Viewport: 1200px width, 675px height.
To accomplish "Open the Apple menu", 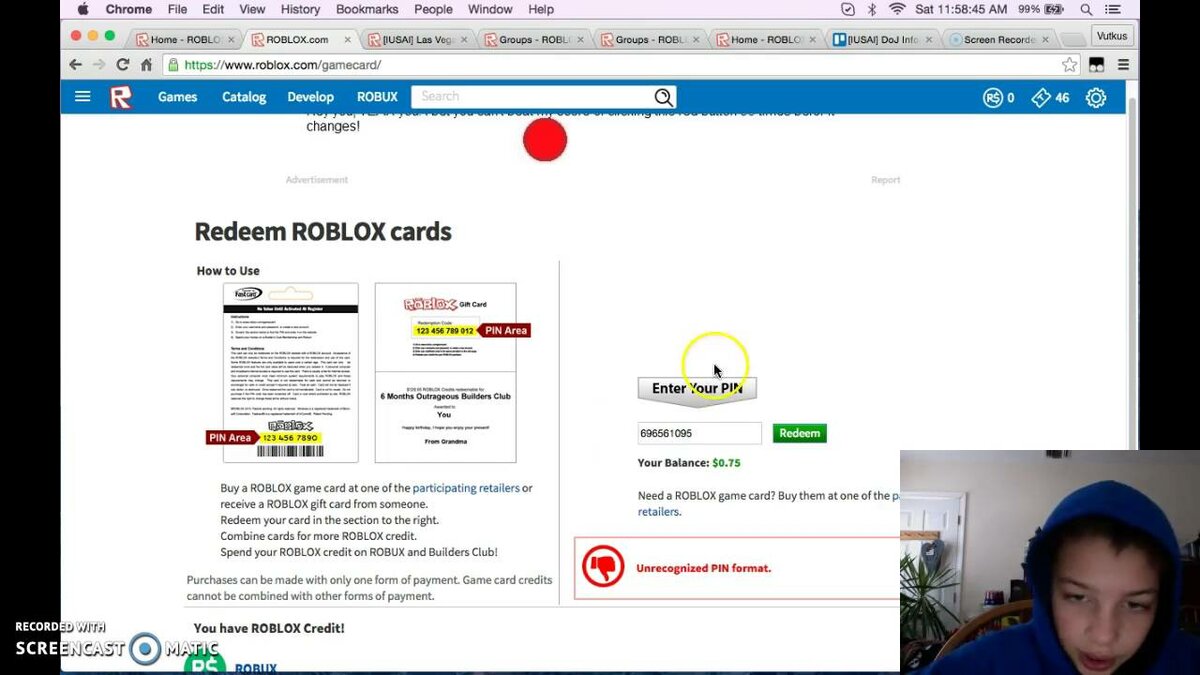I will (x=83, y=9).
